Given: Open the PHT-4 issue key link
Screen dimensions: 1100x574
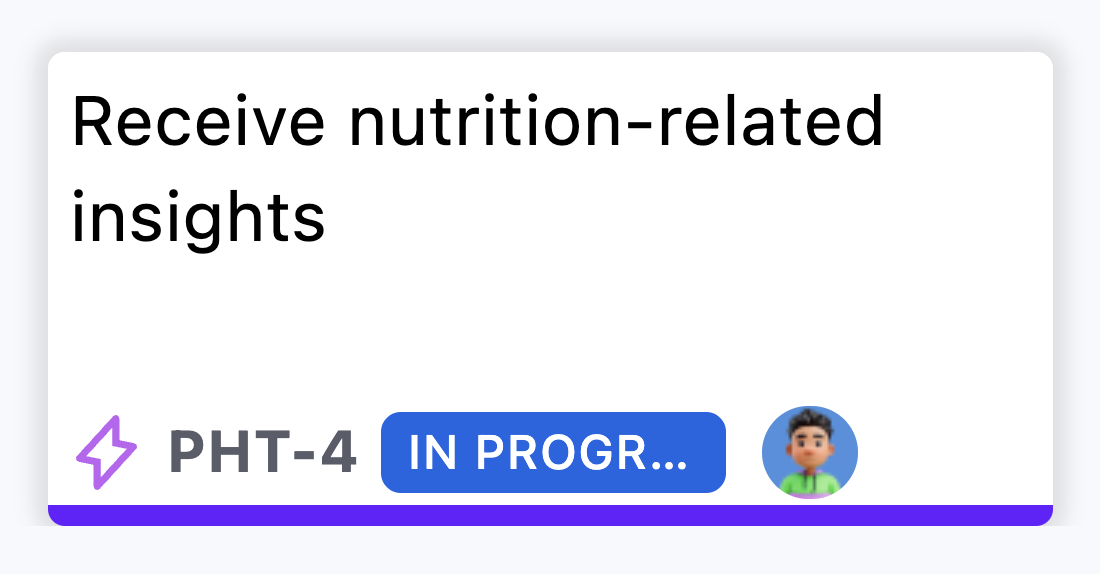Looking at the screenshot, I should pos(263,453).
